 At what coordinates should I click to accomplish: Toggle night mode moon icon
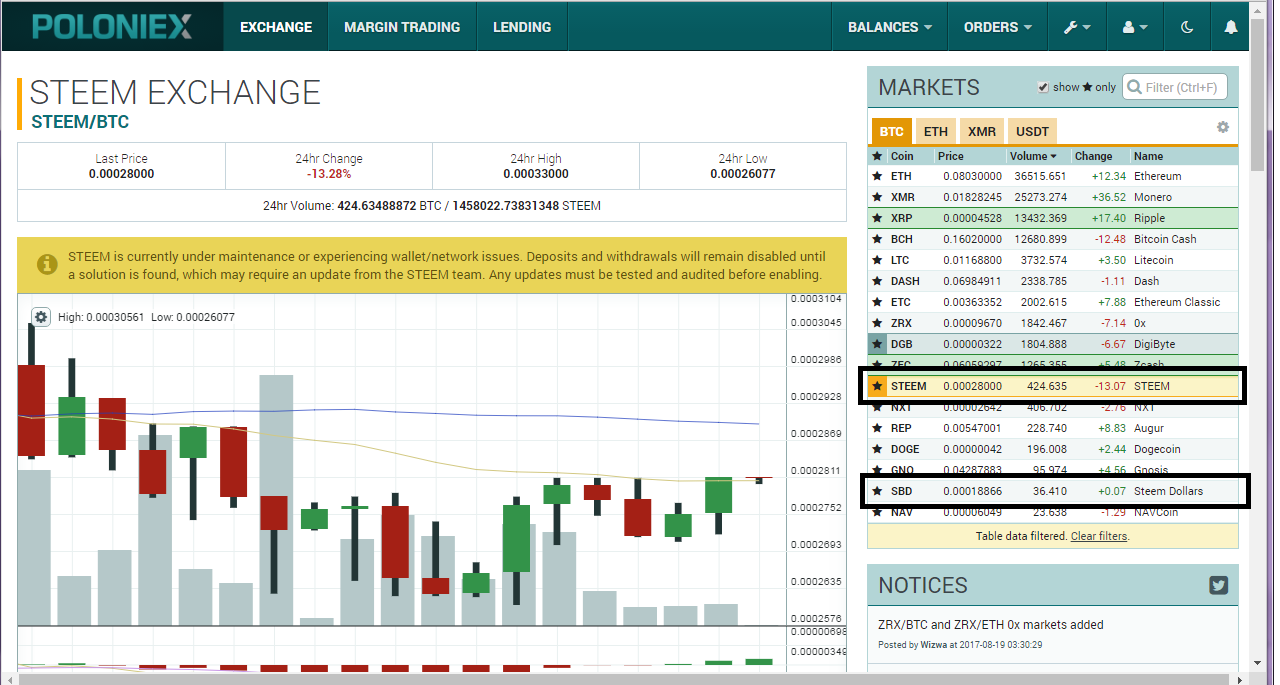pyautogui.click(x=1188, y=27)
